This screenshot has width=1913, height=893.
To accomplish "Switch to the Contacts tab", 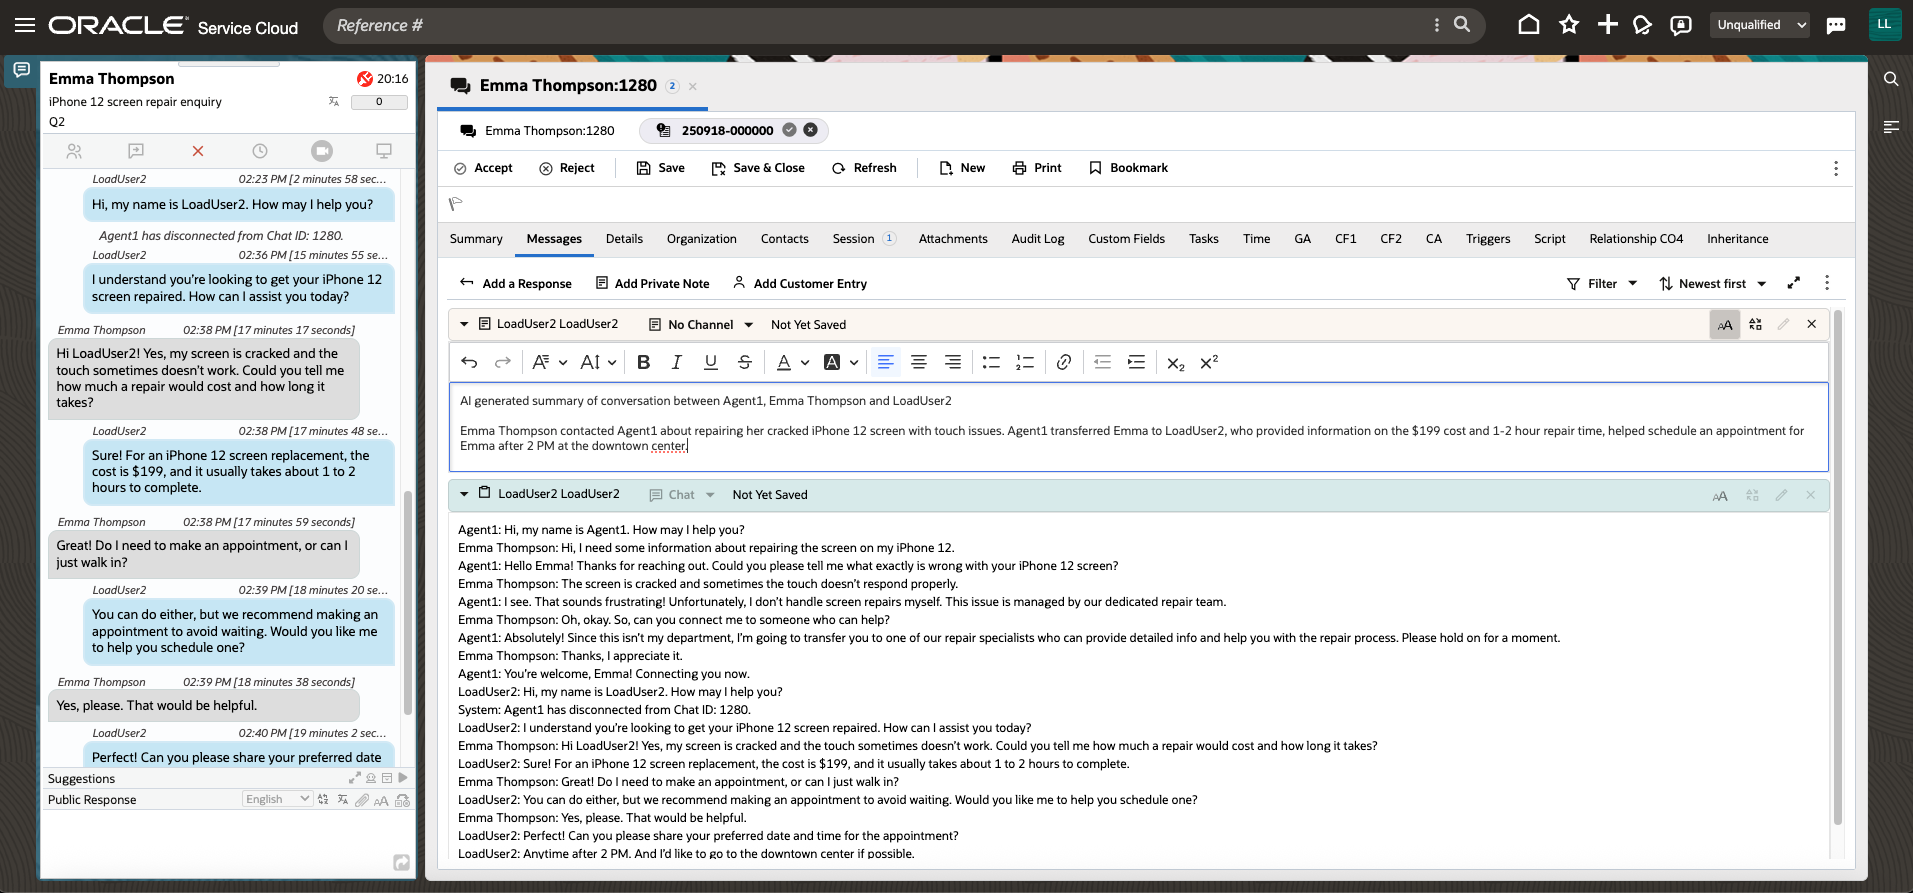I will 784,239.
